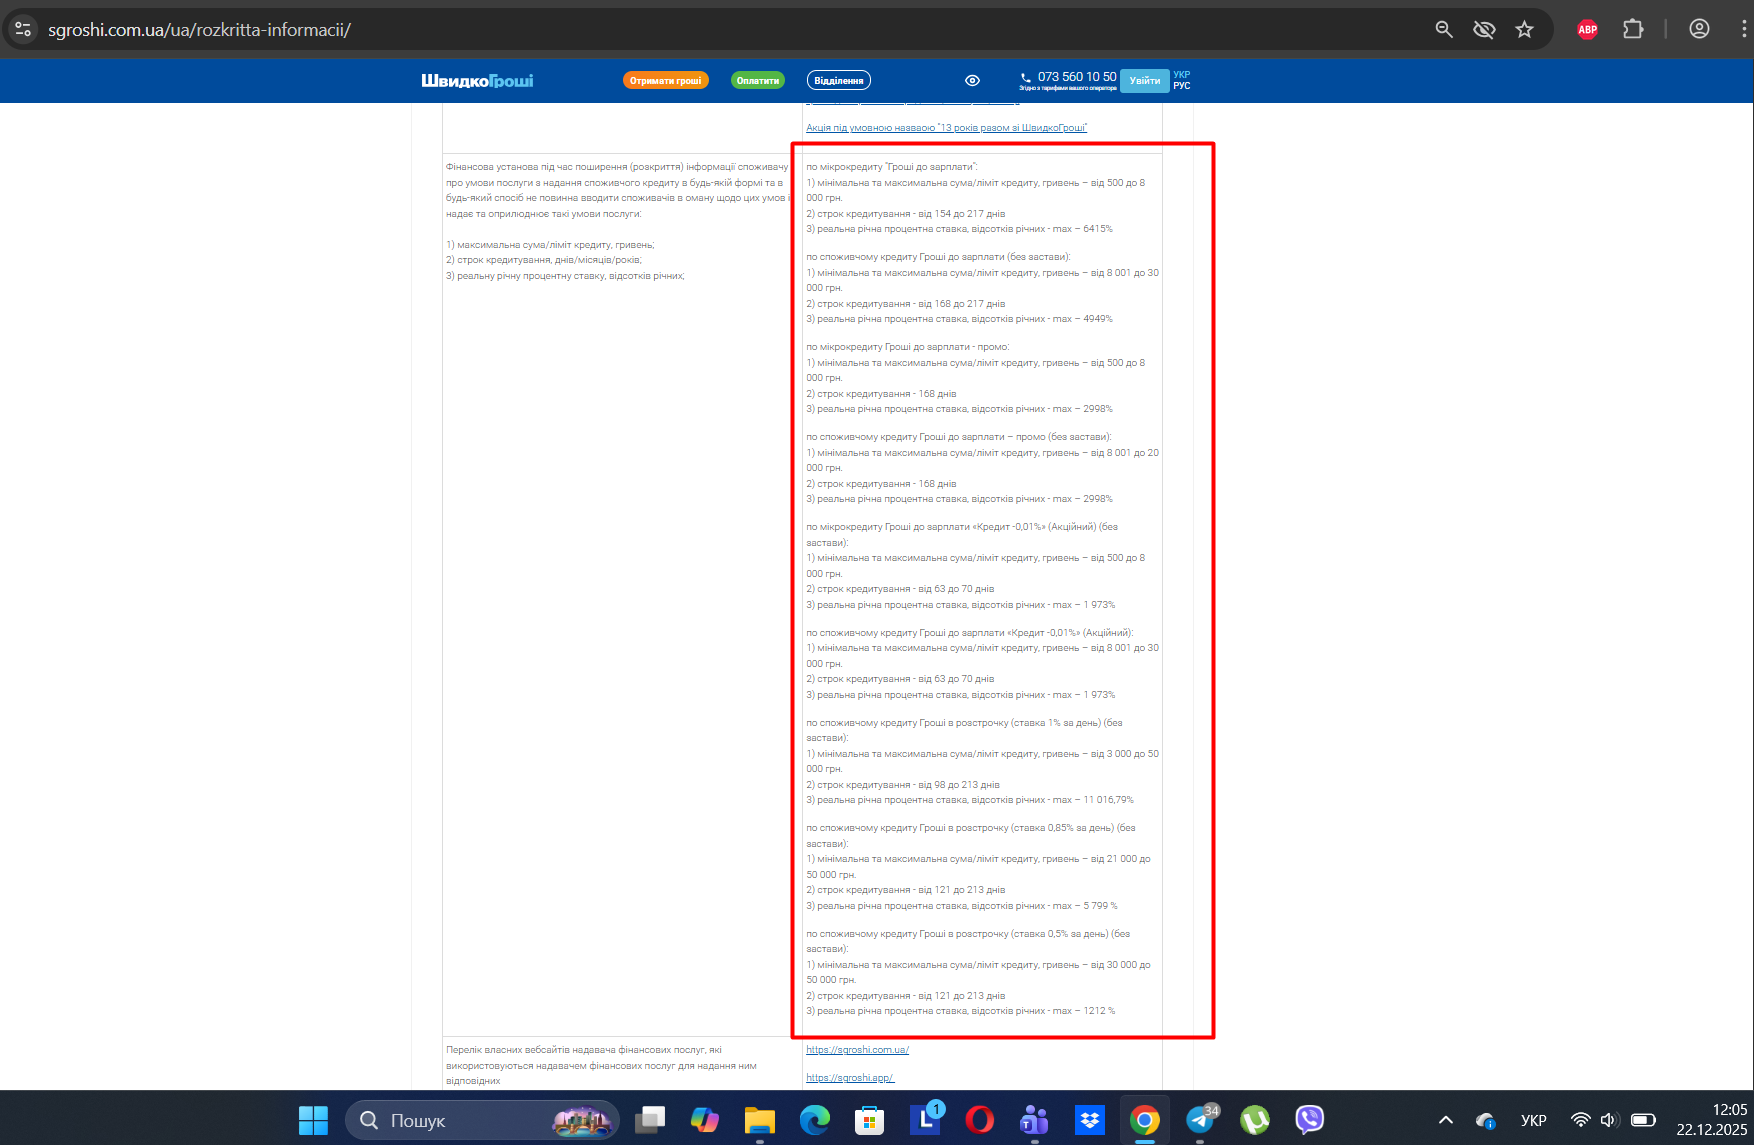Click the text with rate max – 4949%
This screenshot has height=1145, width=1754.
(959, 319)
